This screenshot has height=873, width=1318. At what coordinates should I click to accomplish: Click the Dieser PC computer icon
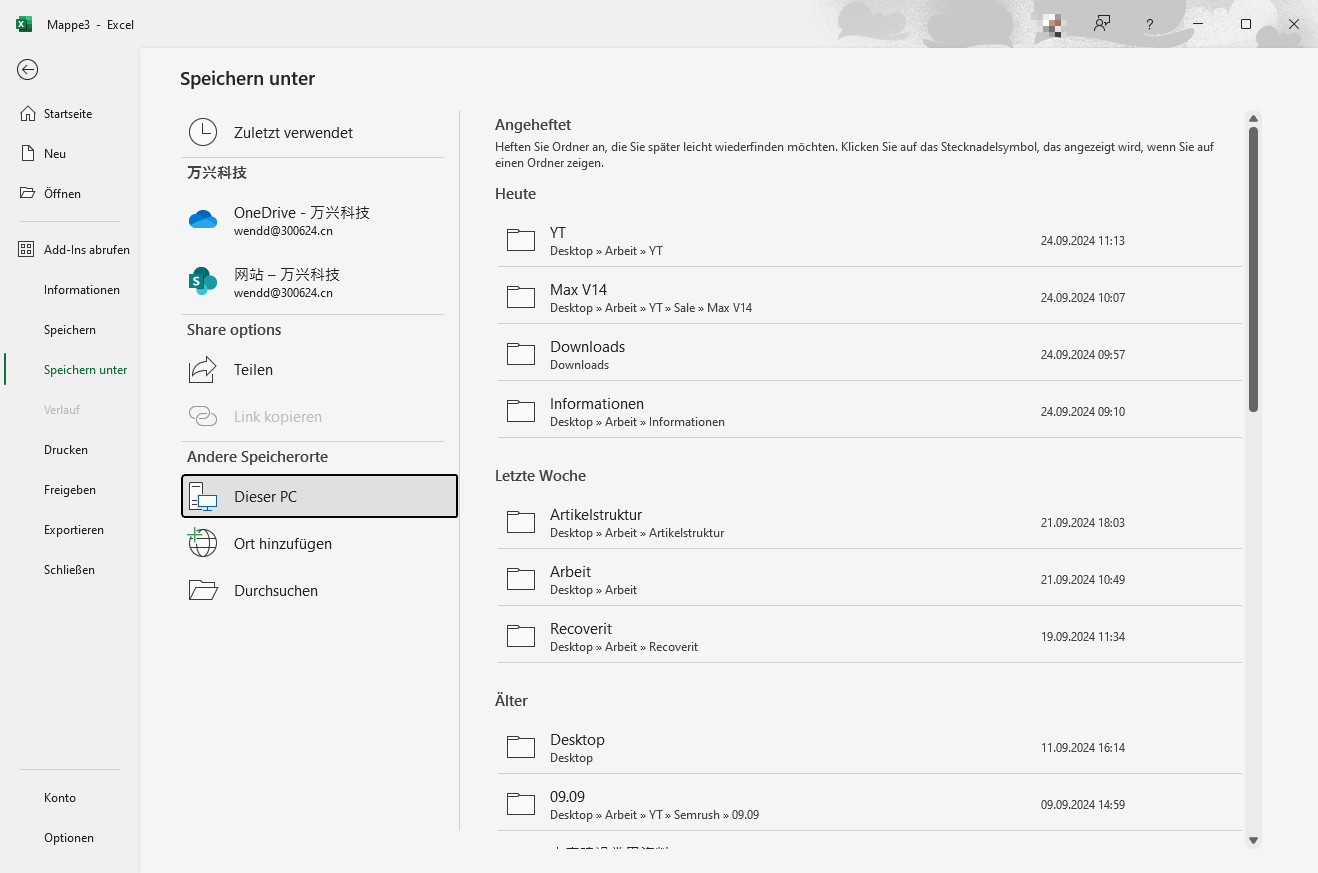pos(203,497)
